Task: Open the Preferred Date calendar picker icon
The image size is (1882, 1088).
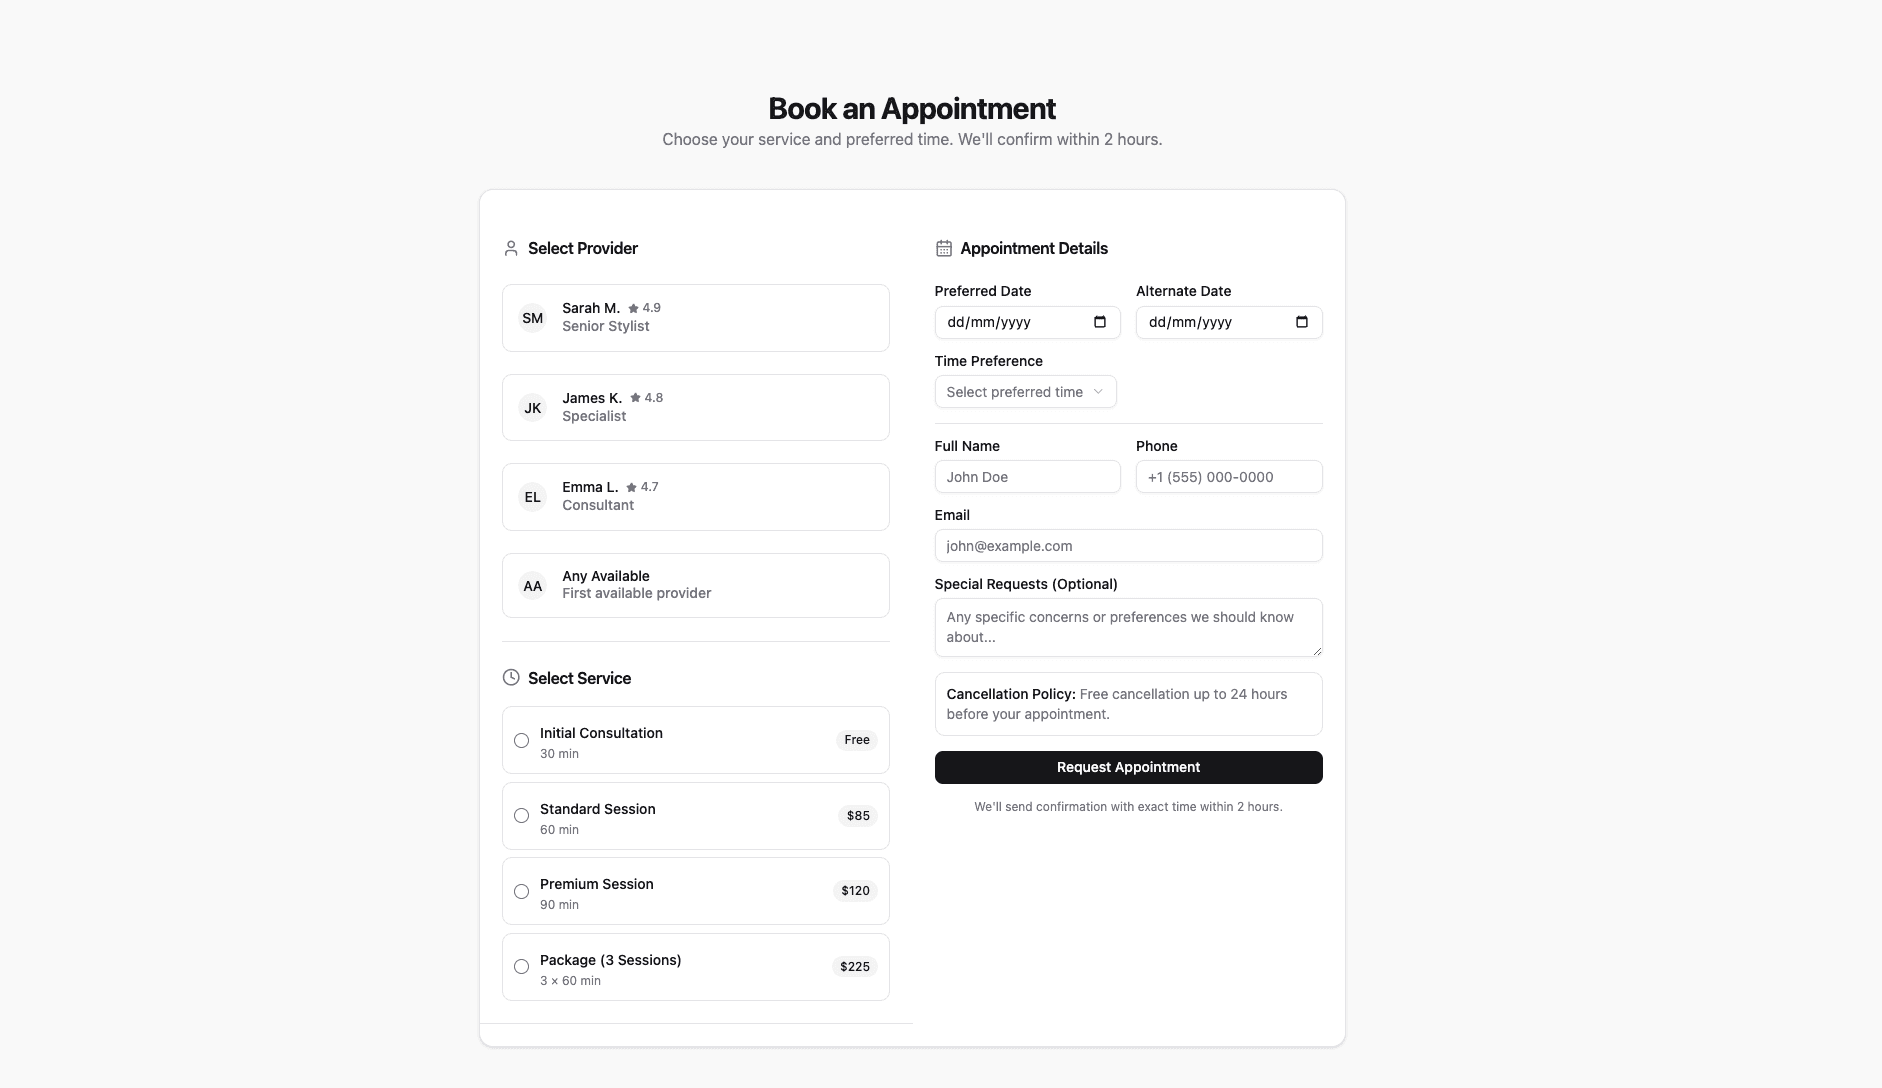Action: coord(1099,322)
